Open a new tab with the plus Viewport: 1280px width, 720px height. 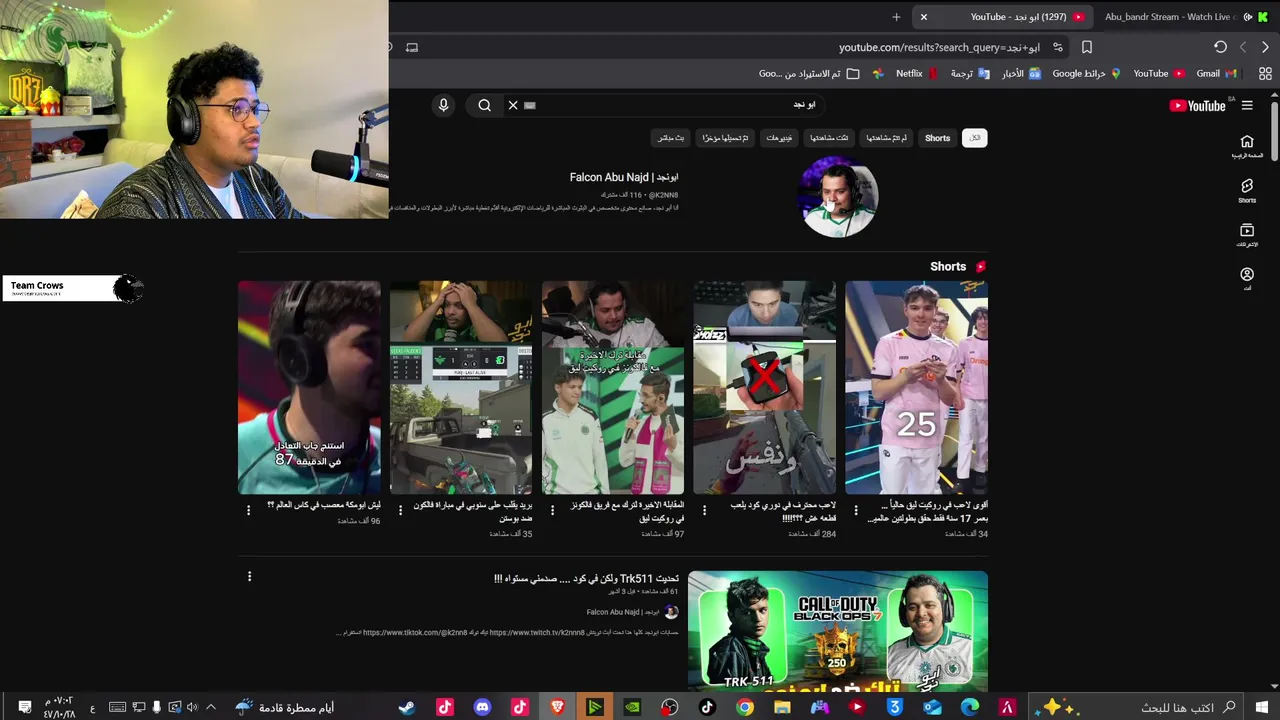pos(896,17)
